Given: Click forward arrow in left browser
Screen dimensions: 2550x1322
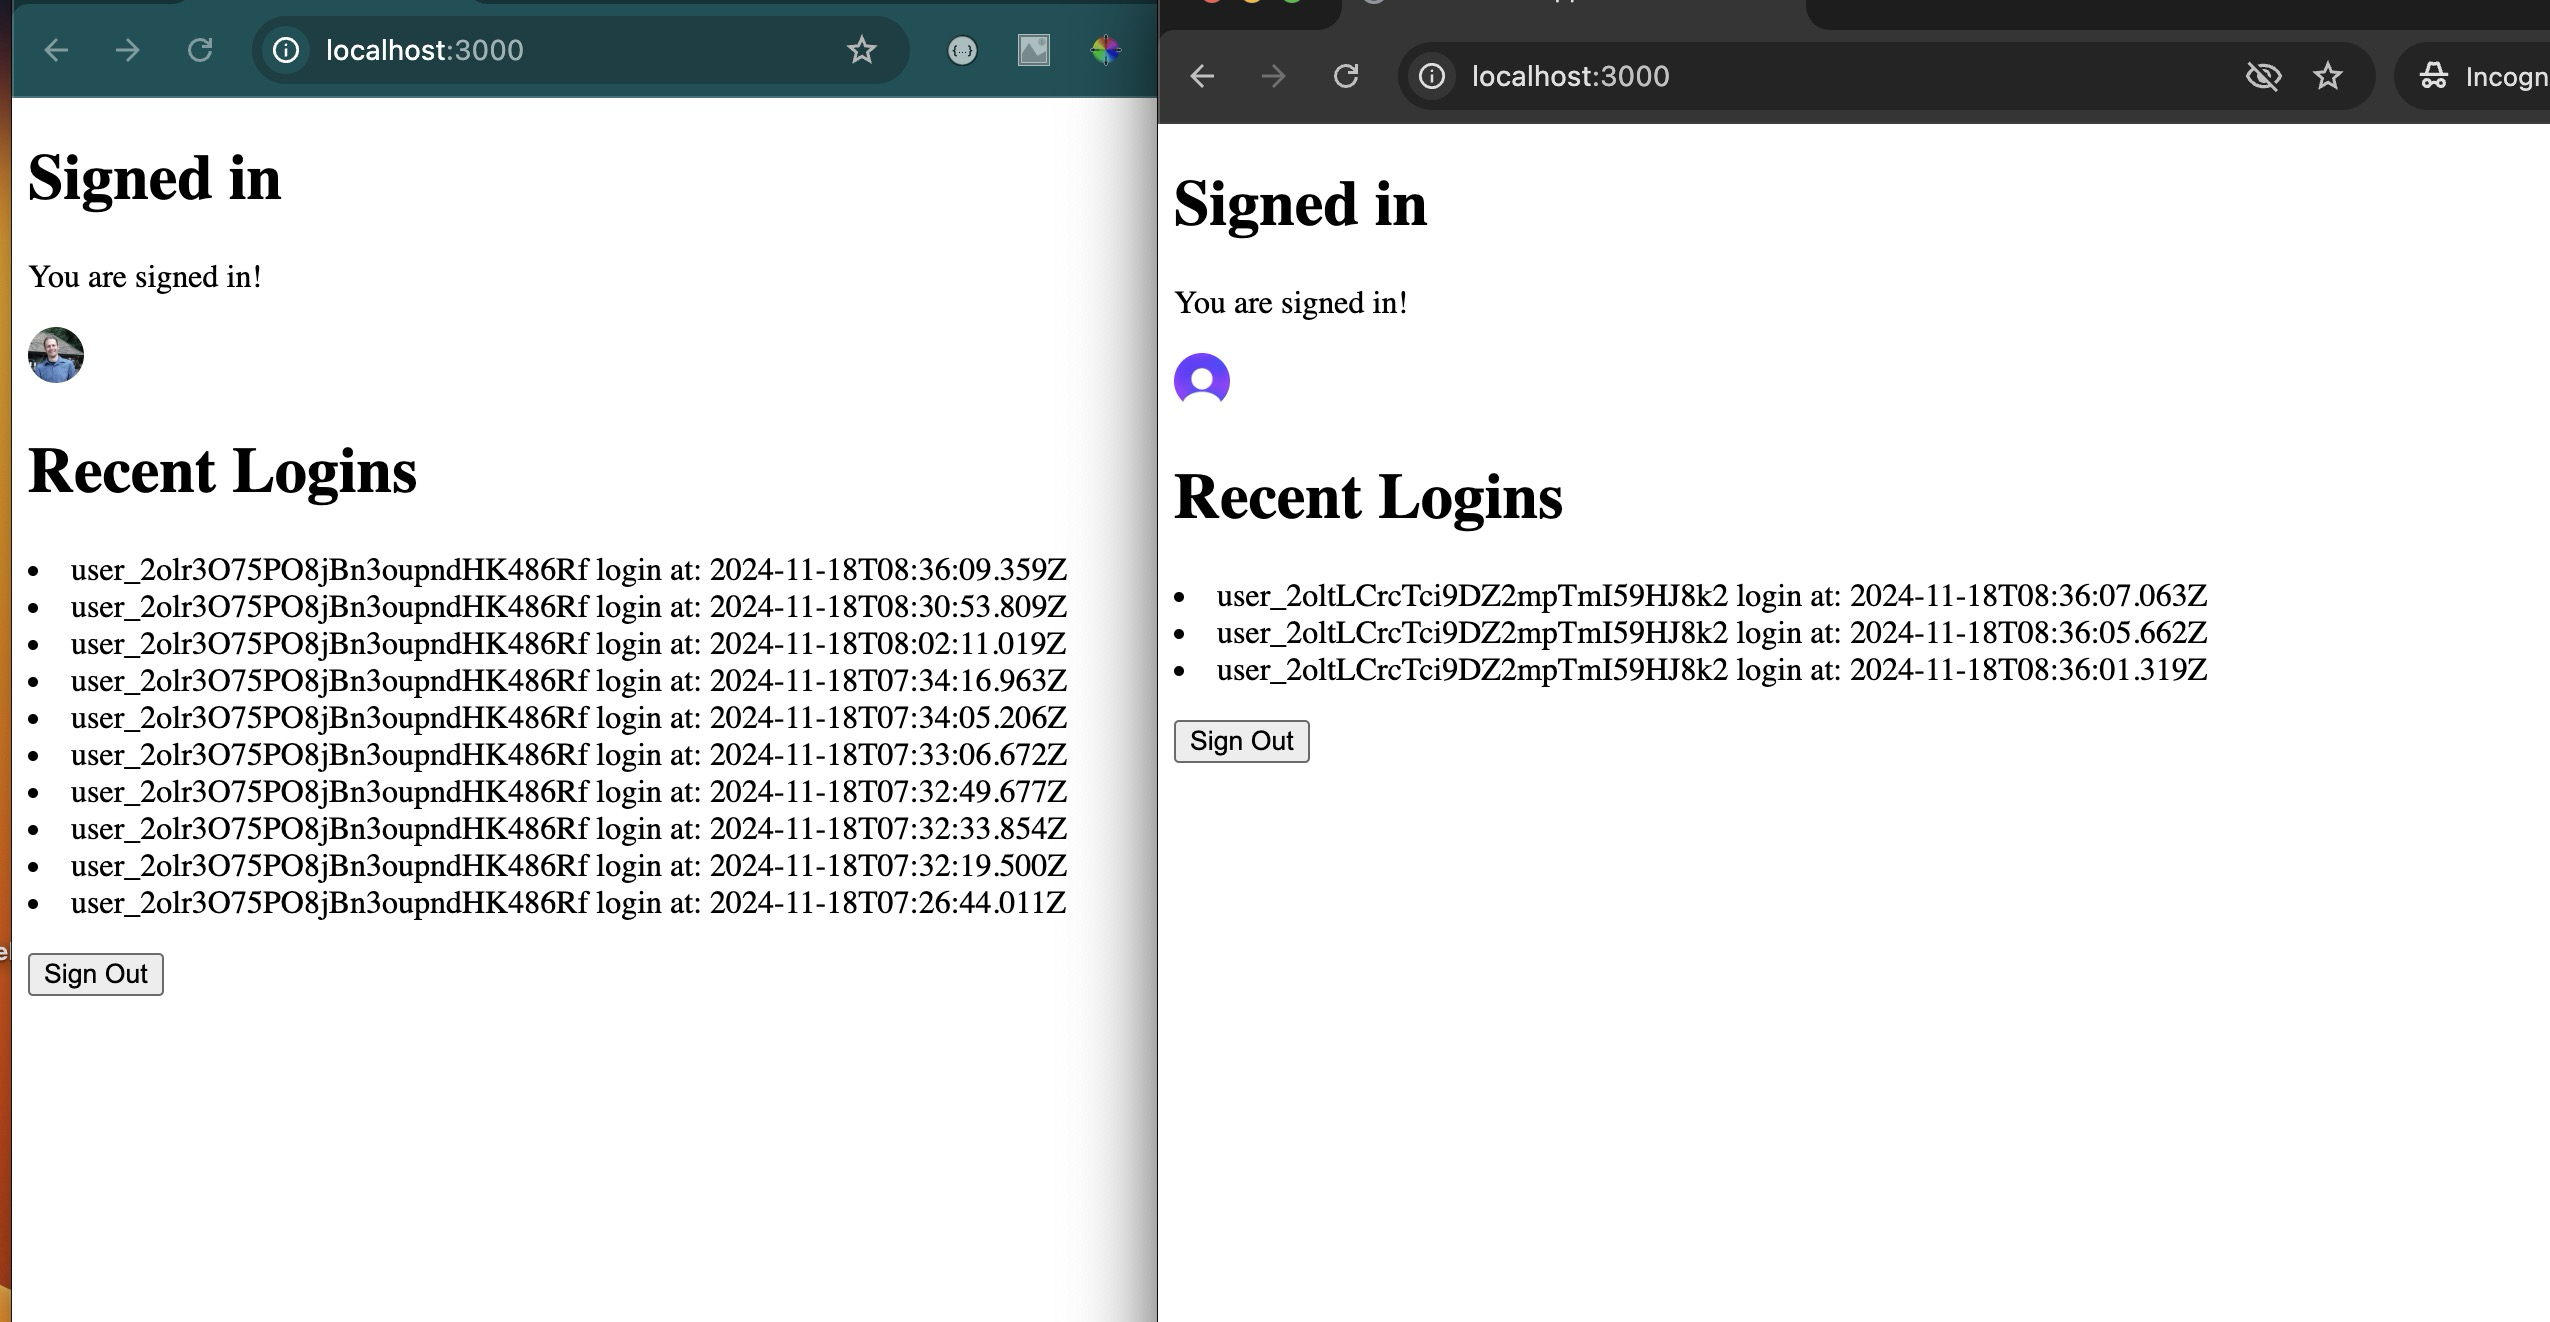Looking at the screenshot, I should [127, 50].
